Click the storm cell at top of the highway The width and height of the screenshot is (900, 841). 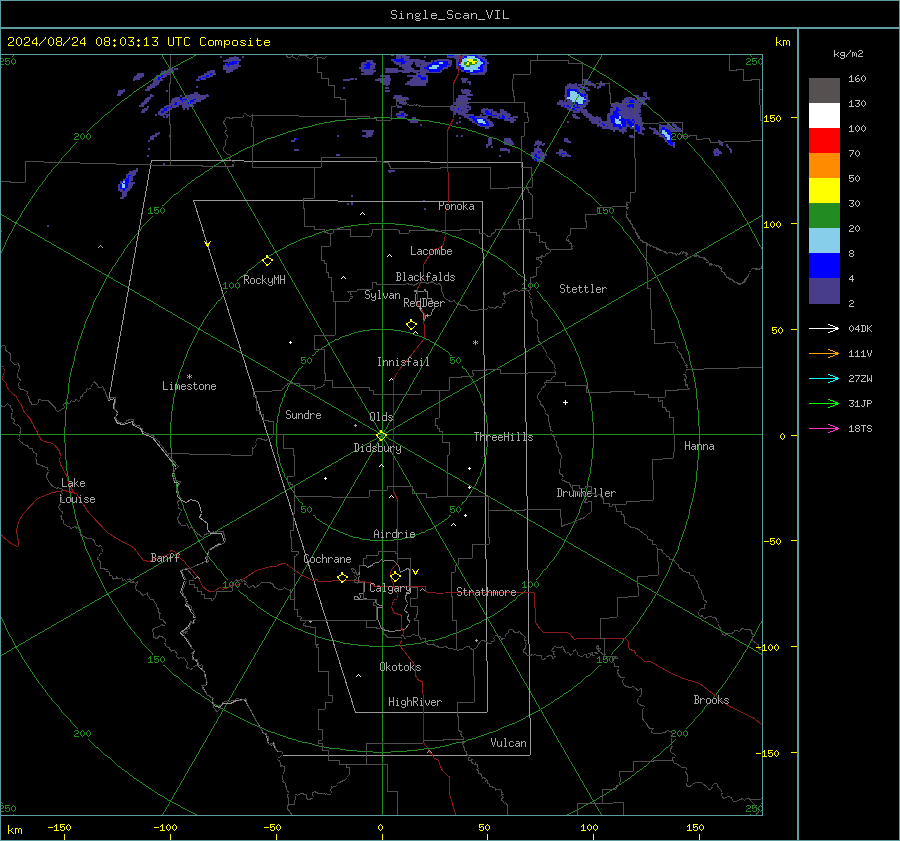472,63
